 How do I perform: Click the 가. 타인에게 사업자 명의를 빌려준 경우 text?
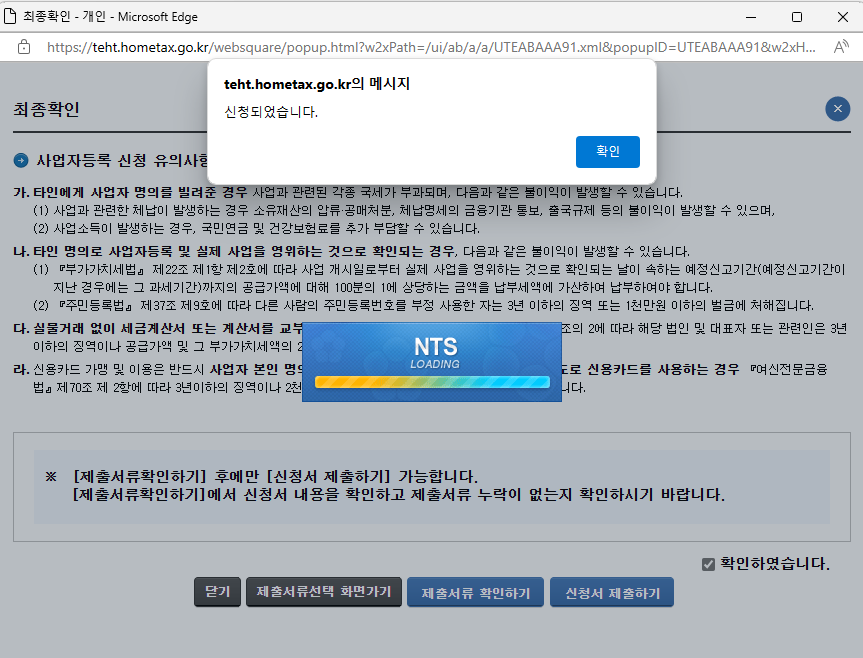(130, 193)
